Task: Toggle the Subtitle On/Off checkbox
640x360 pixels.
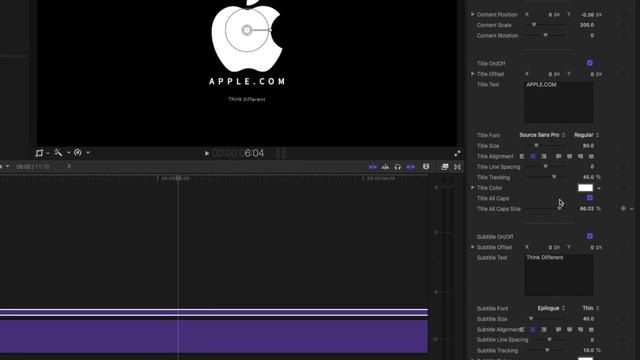Action: 590,236
